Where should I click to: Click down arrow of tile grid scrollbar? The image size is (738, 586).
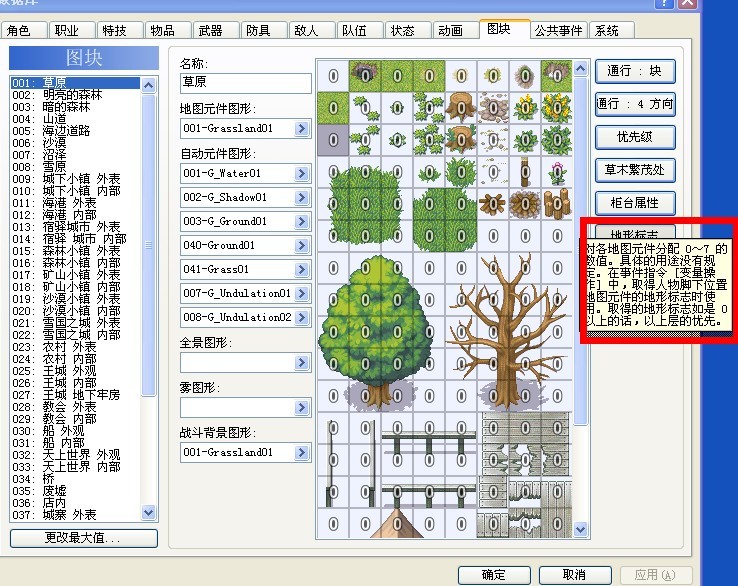point(581,530)
